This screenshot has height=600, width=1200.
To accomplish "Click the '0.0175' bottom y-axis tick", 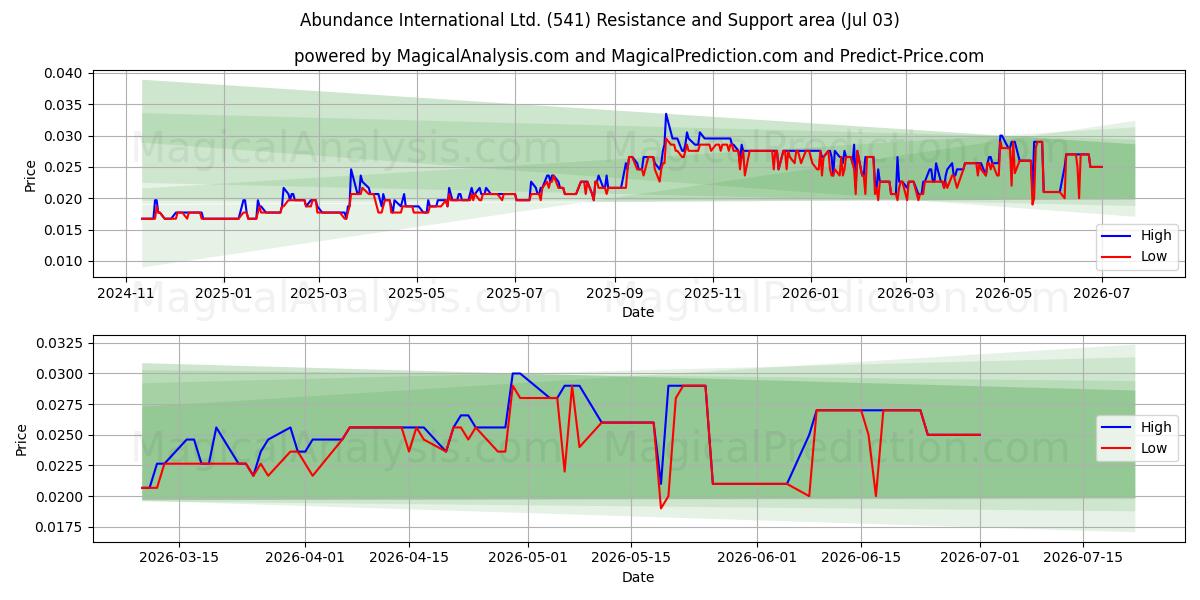I will (x=61, y=527).
